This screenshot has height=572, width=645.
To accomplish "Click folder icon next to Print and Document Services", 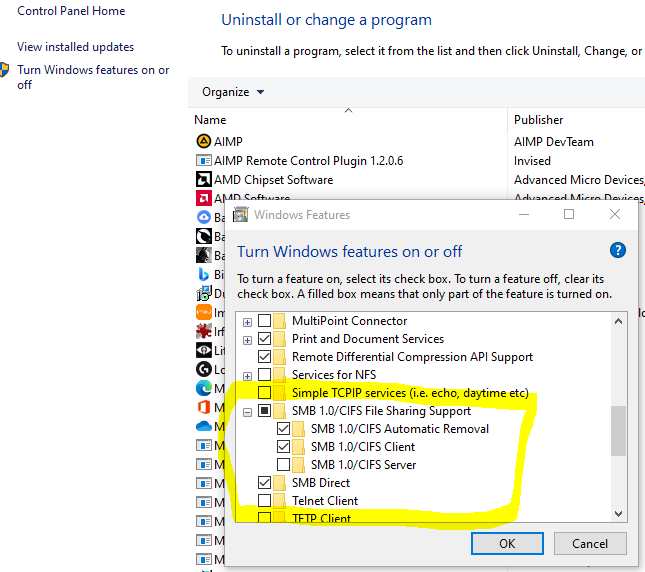I will 279,339.
